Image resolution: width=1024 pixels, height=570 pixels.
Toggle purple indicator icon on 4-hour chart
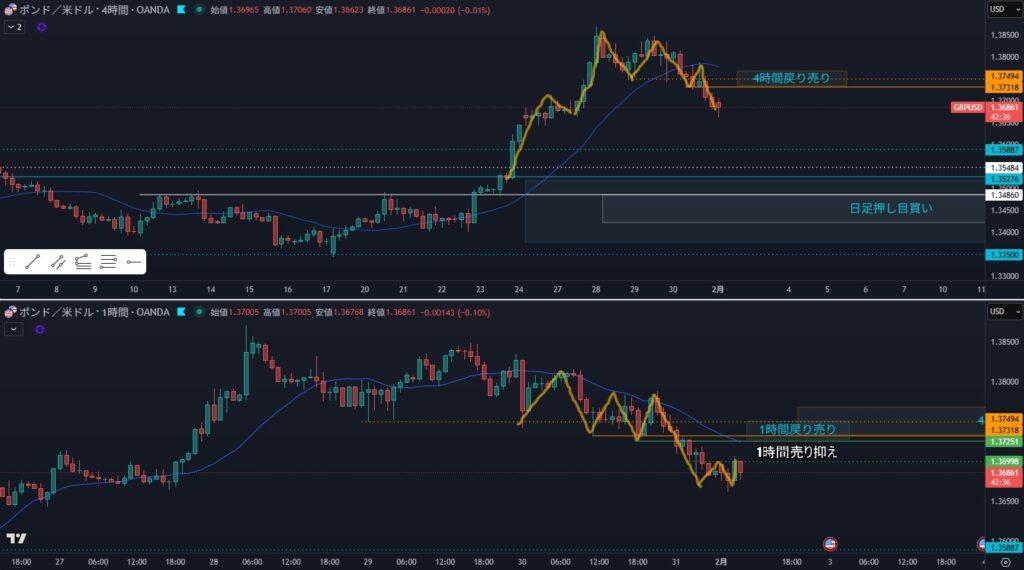[x=41, y=28]
